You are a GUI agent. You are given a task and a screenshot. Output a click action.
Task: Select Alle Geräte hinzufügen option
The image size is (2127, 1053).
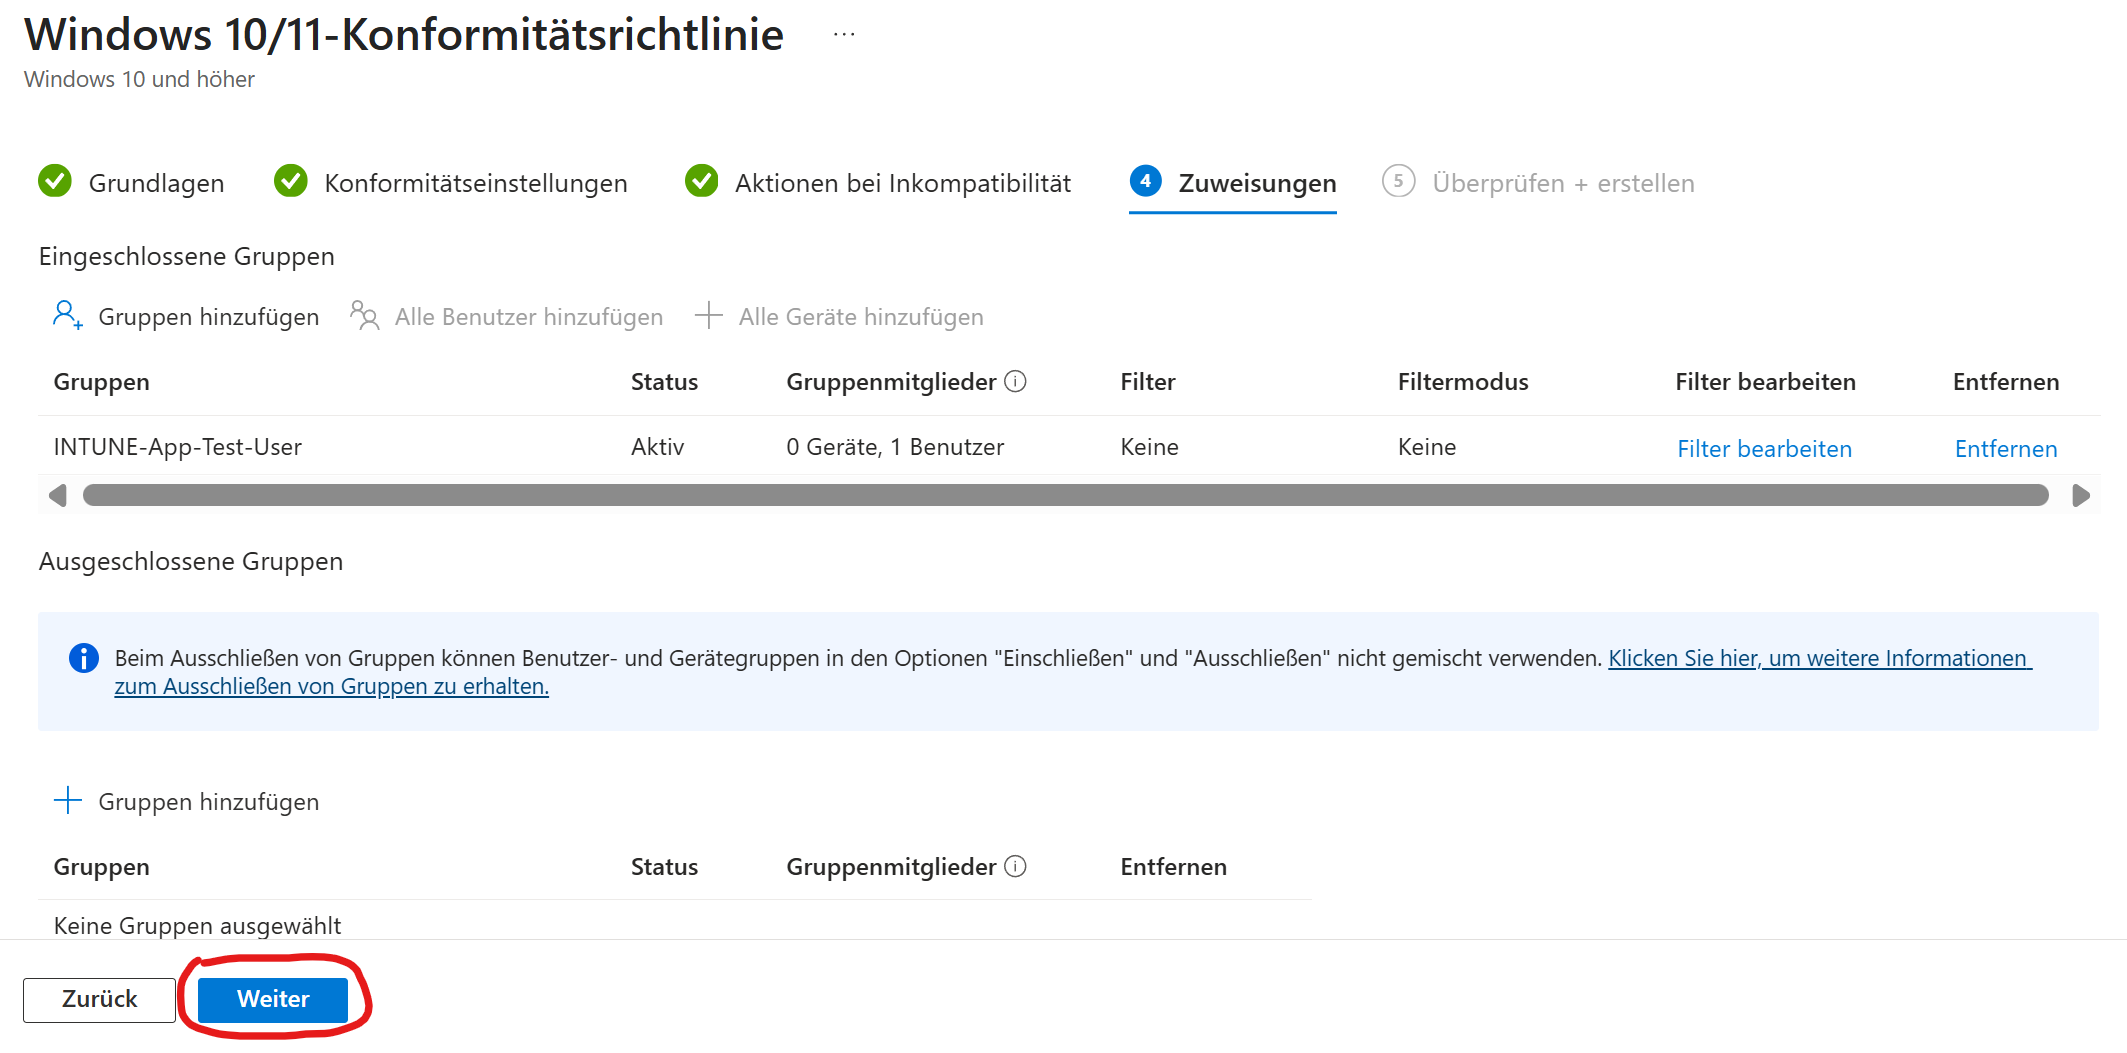(x=860, y=317)
